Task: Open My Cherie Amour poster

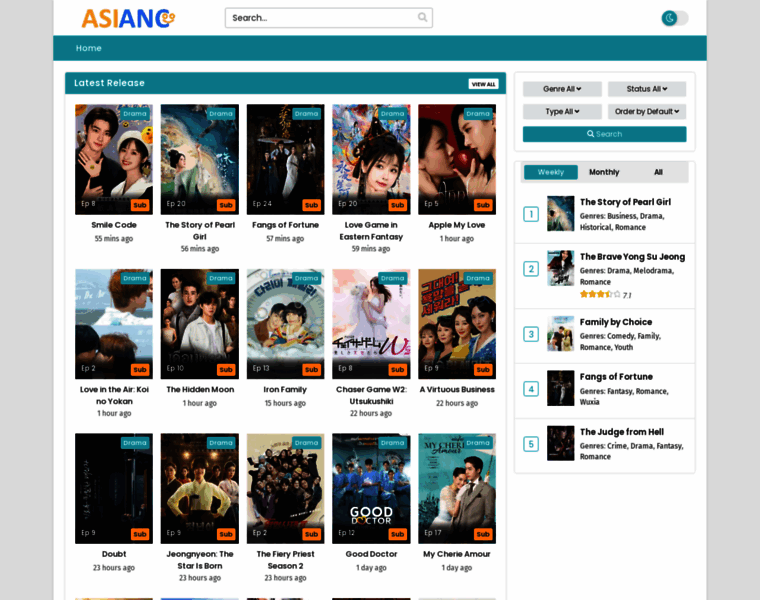Action: click(x=457, y=489)
